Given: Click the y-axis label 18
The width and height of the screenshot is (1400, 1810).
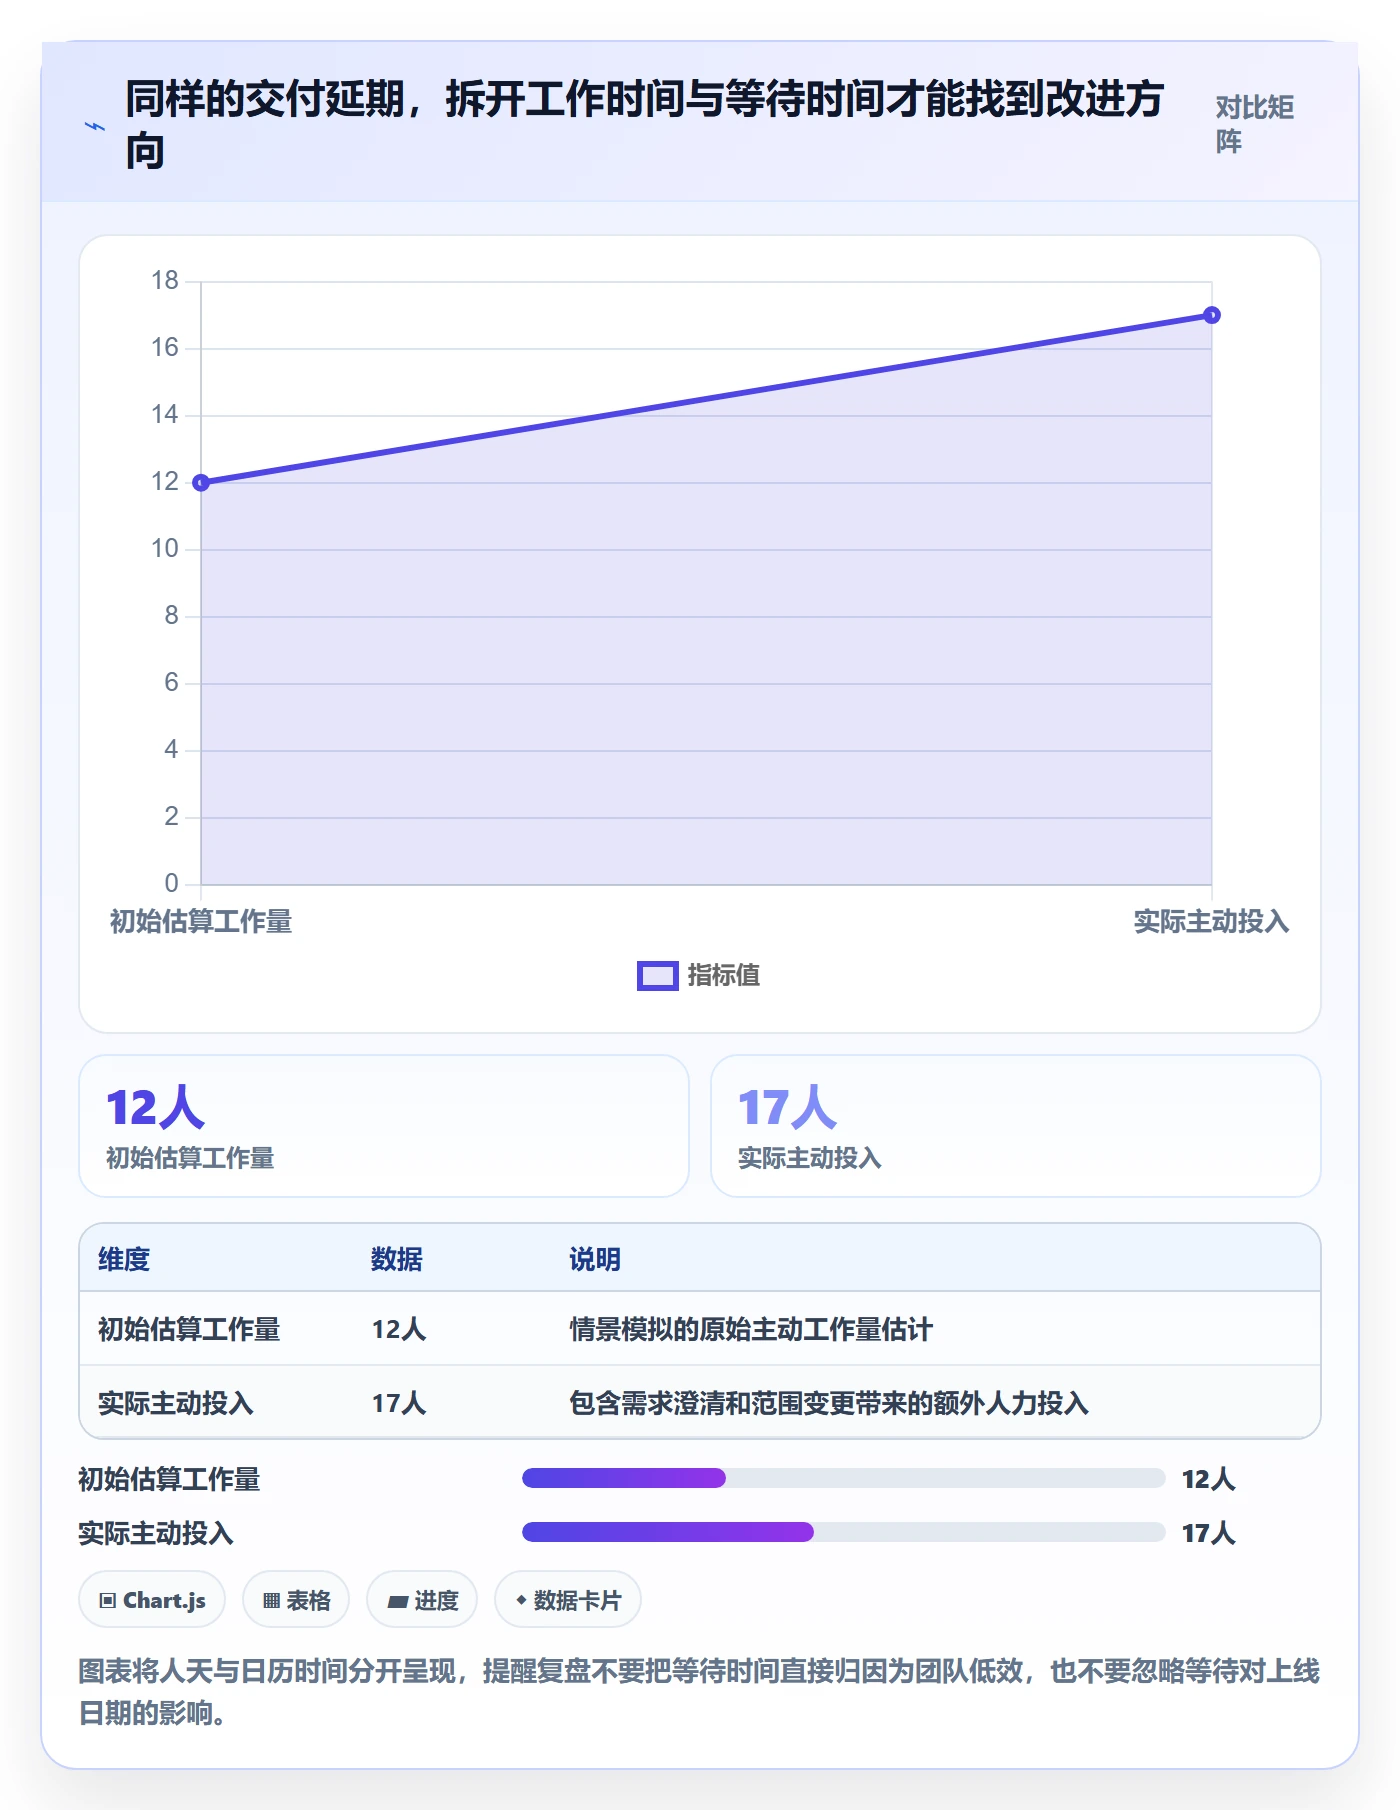Looking at the screenshot, I should click(x=164, y=281).
